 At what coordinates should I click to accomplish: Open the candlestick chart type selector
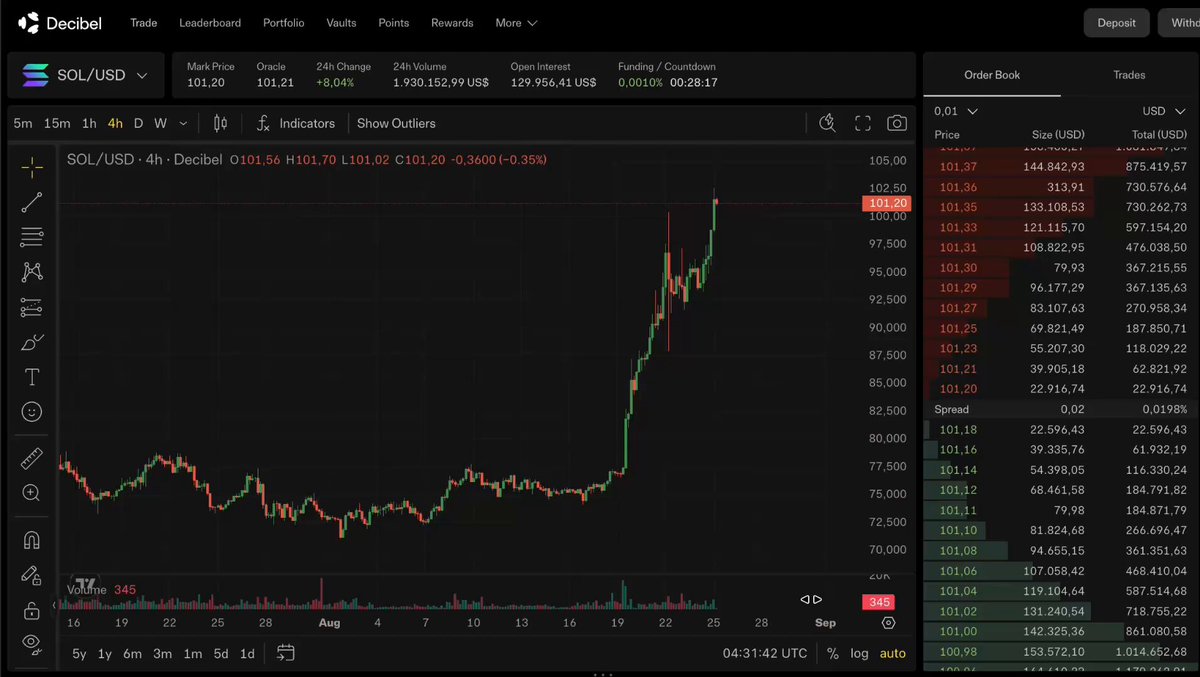coord(221,123)
